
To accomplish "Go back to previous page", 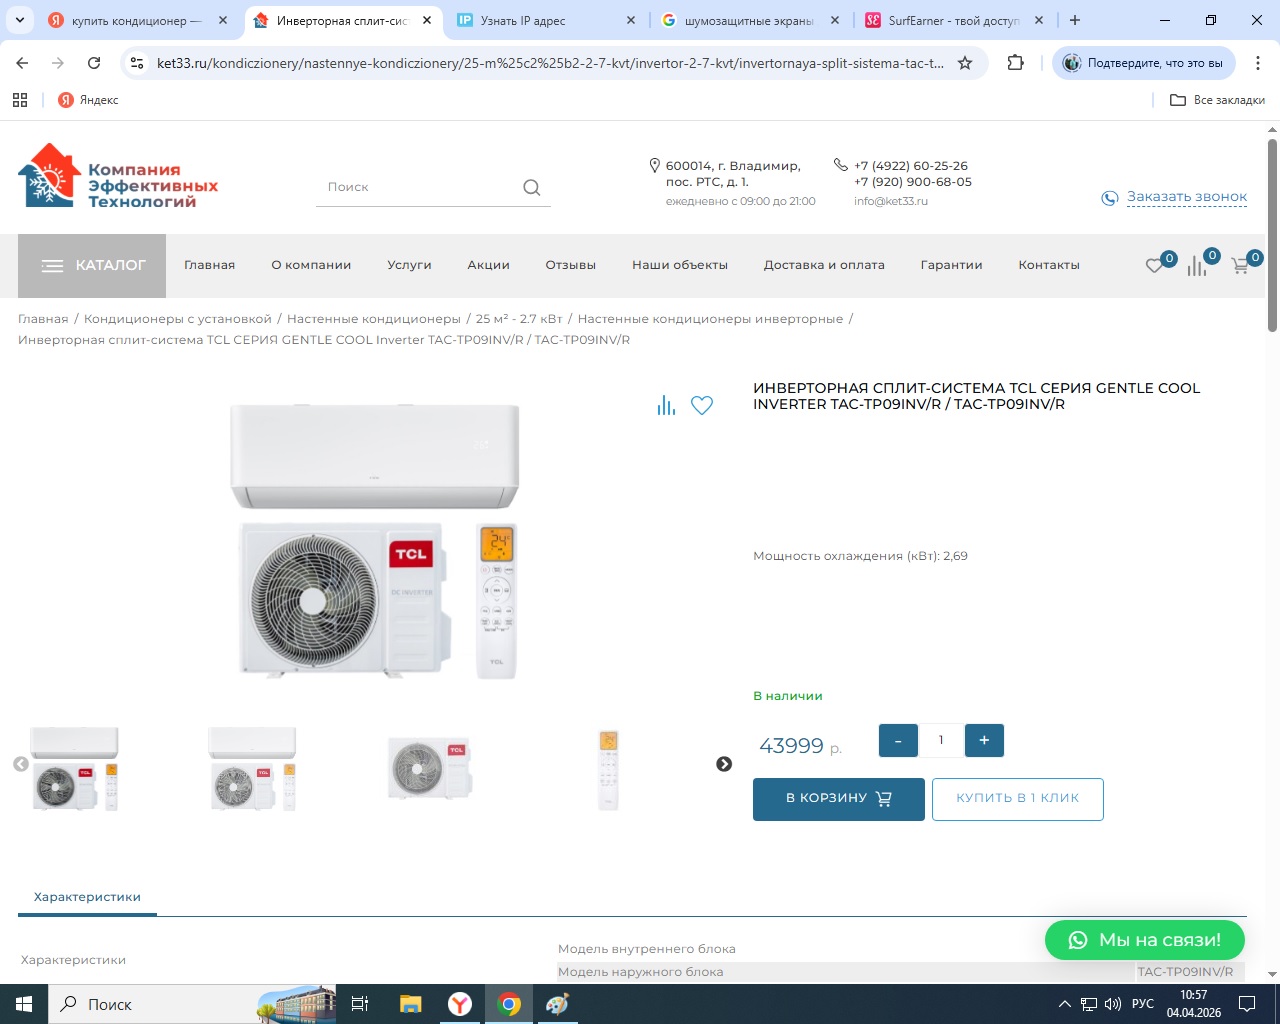I will tap(22, 63).
